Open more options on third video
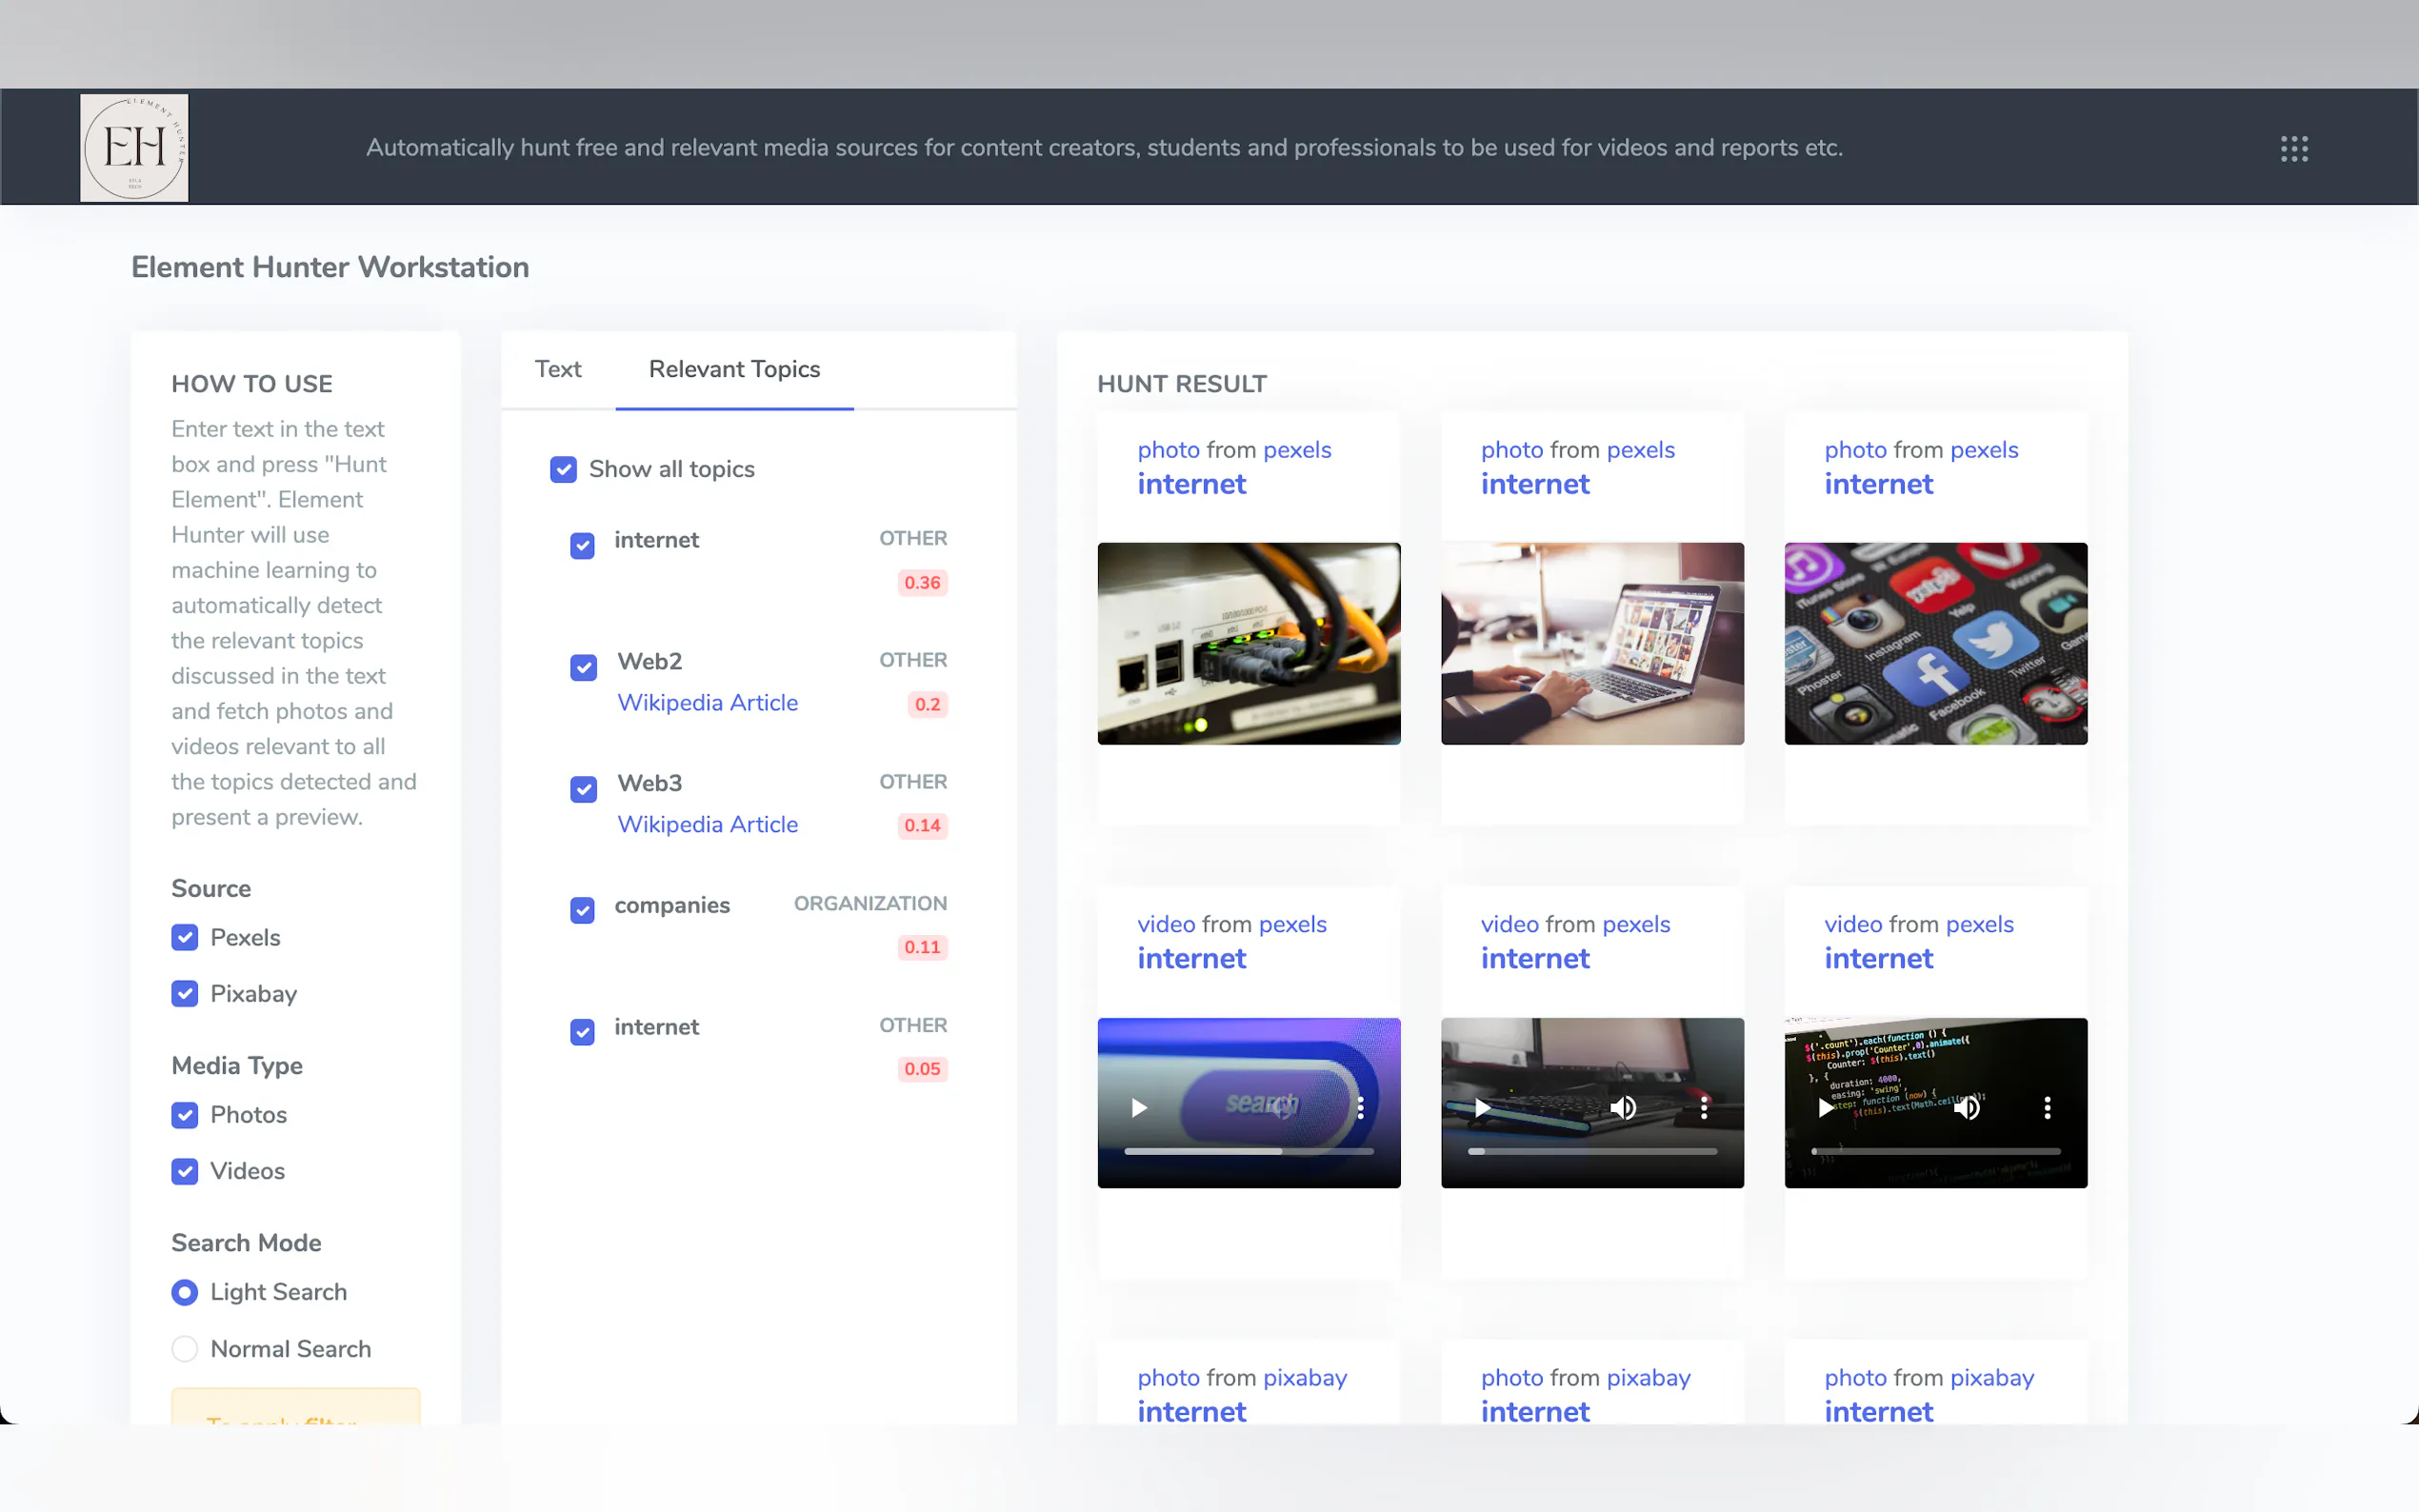2419x1512 pixels. pyautogui.click(x=2047, y=1107)
